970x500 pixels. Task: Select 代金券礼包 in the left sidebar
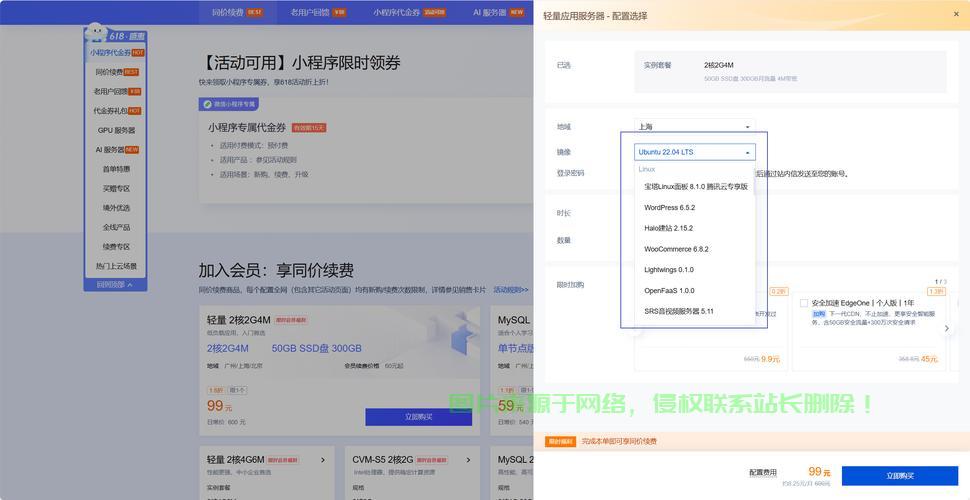[116, 111]
